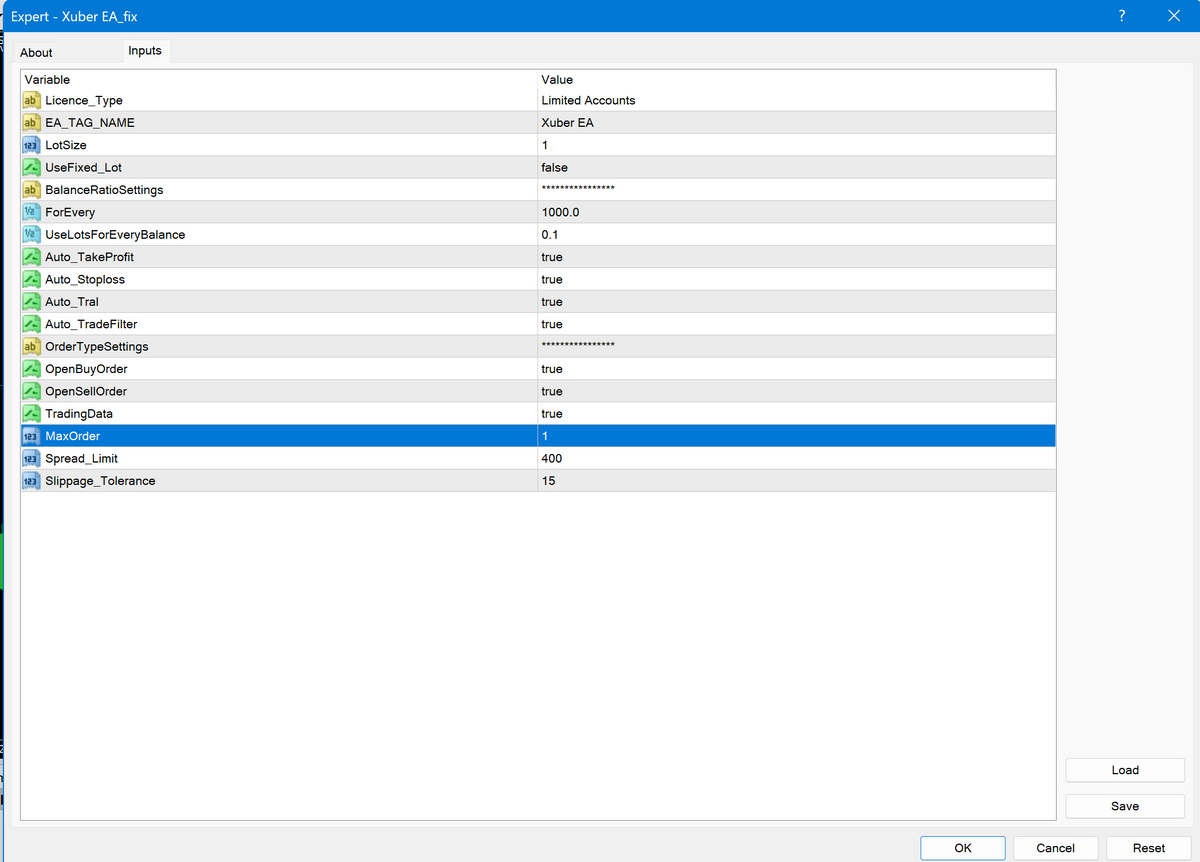1200x862 pixels.
Task: Toggle the UseFixed_Lot false value
Action: [554, 167]
